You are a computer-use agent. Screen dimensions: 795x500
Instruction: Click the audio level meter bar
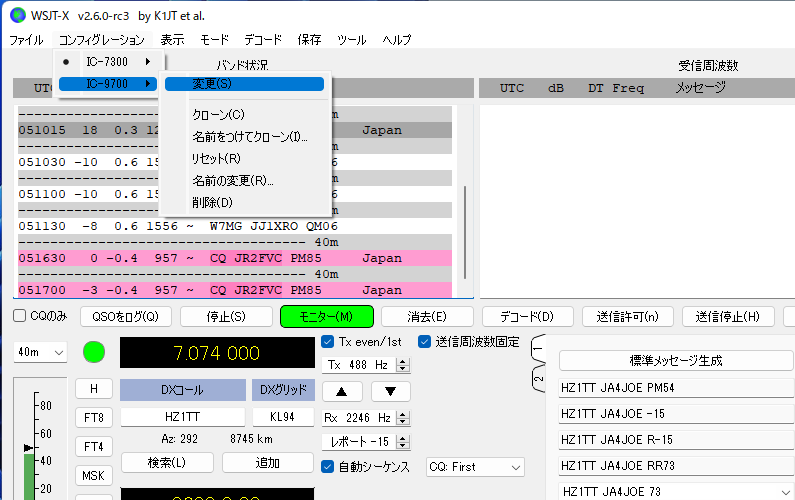(x=29, y=476)
